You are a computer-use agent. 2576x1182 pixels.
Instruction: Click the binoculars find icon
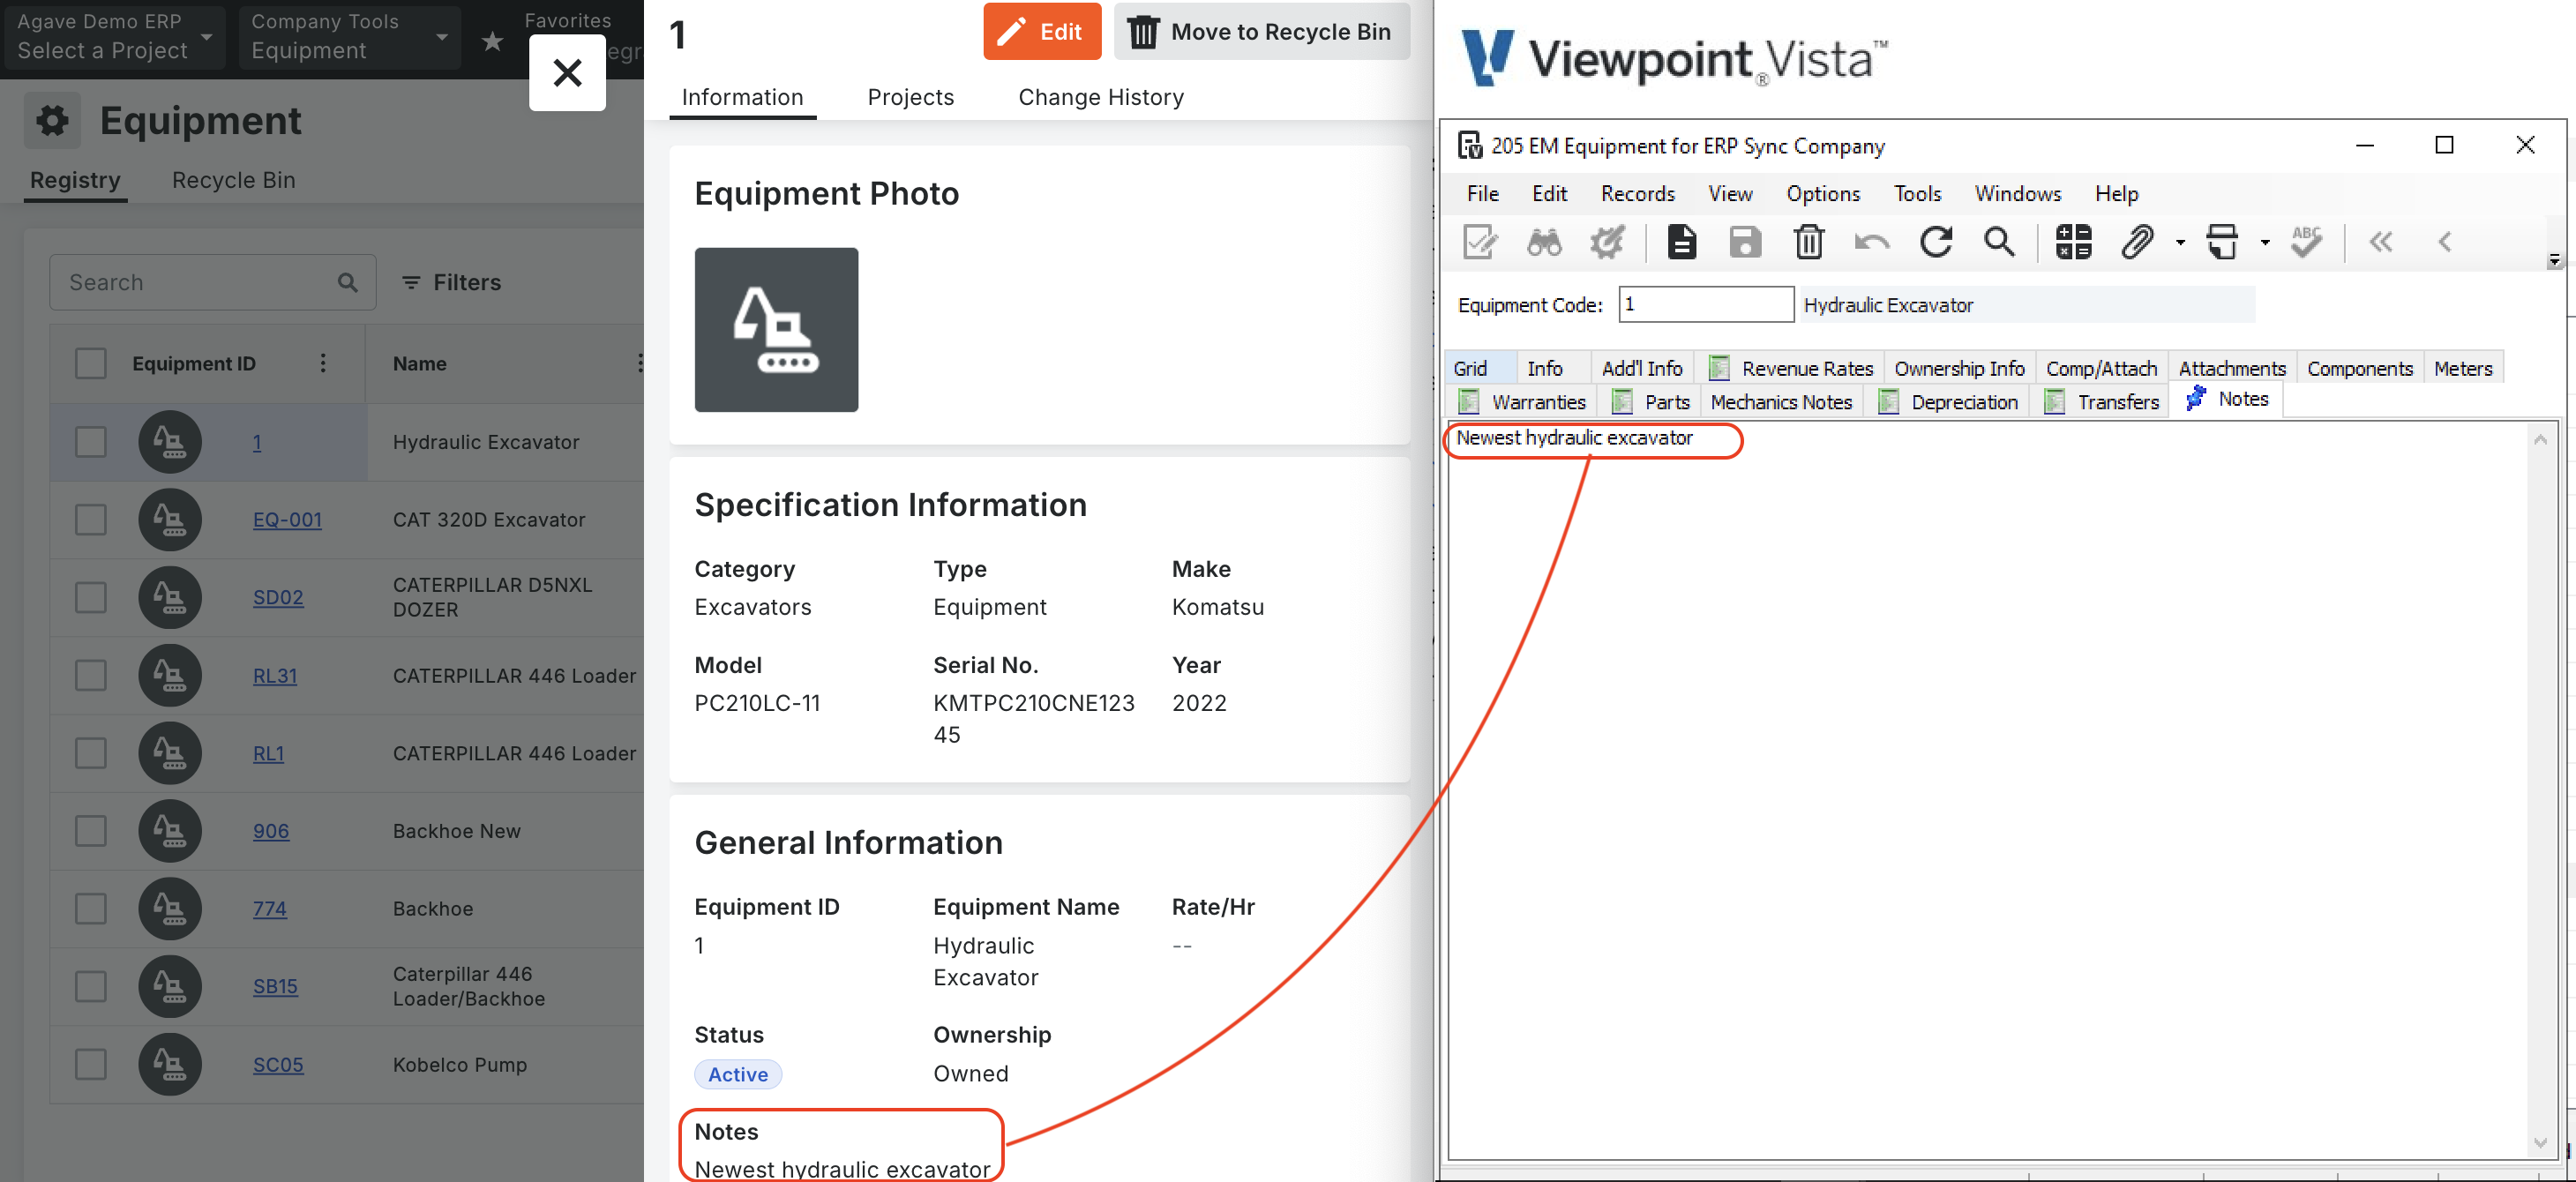[x=1544, y=242]
